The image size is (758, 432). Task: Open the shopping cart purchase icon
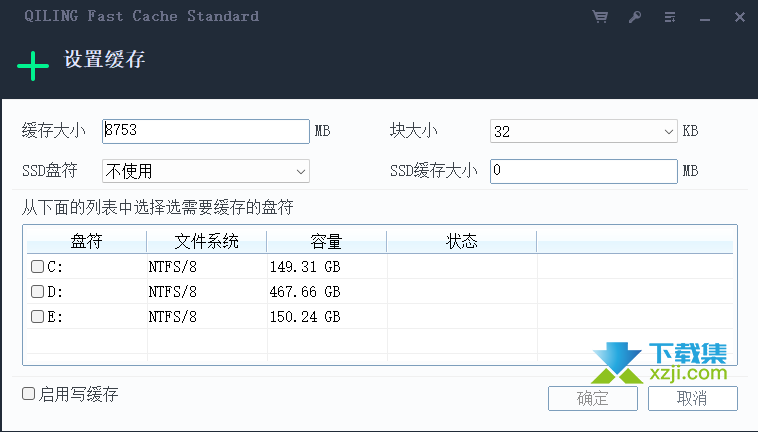click(600, 16)
